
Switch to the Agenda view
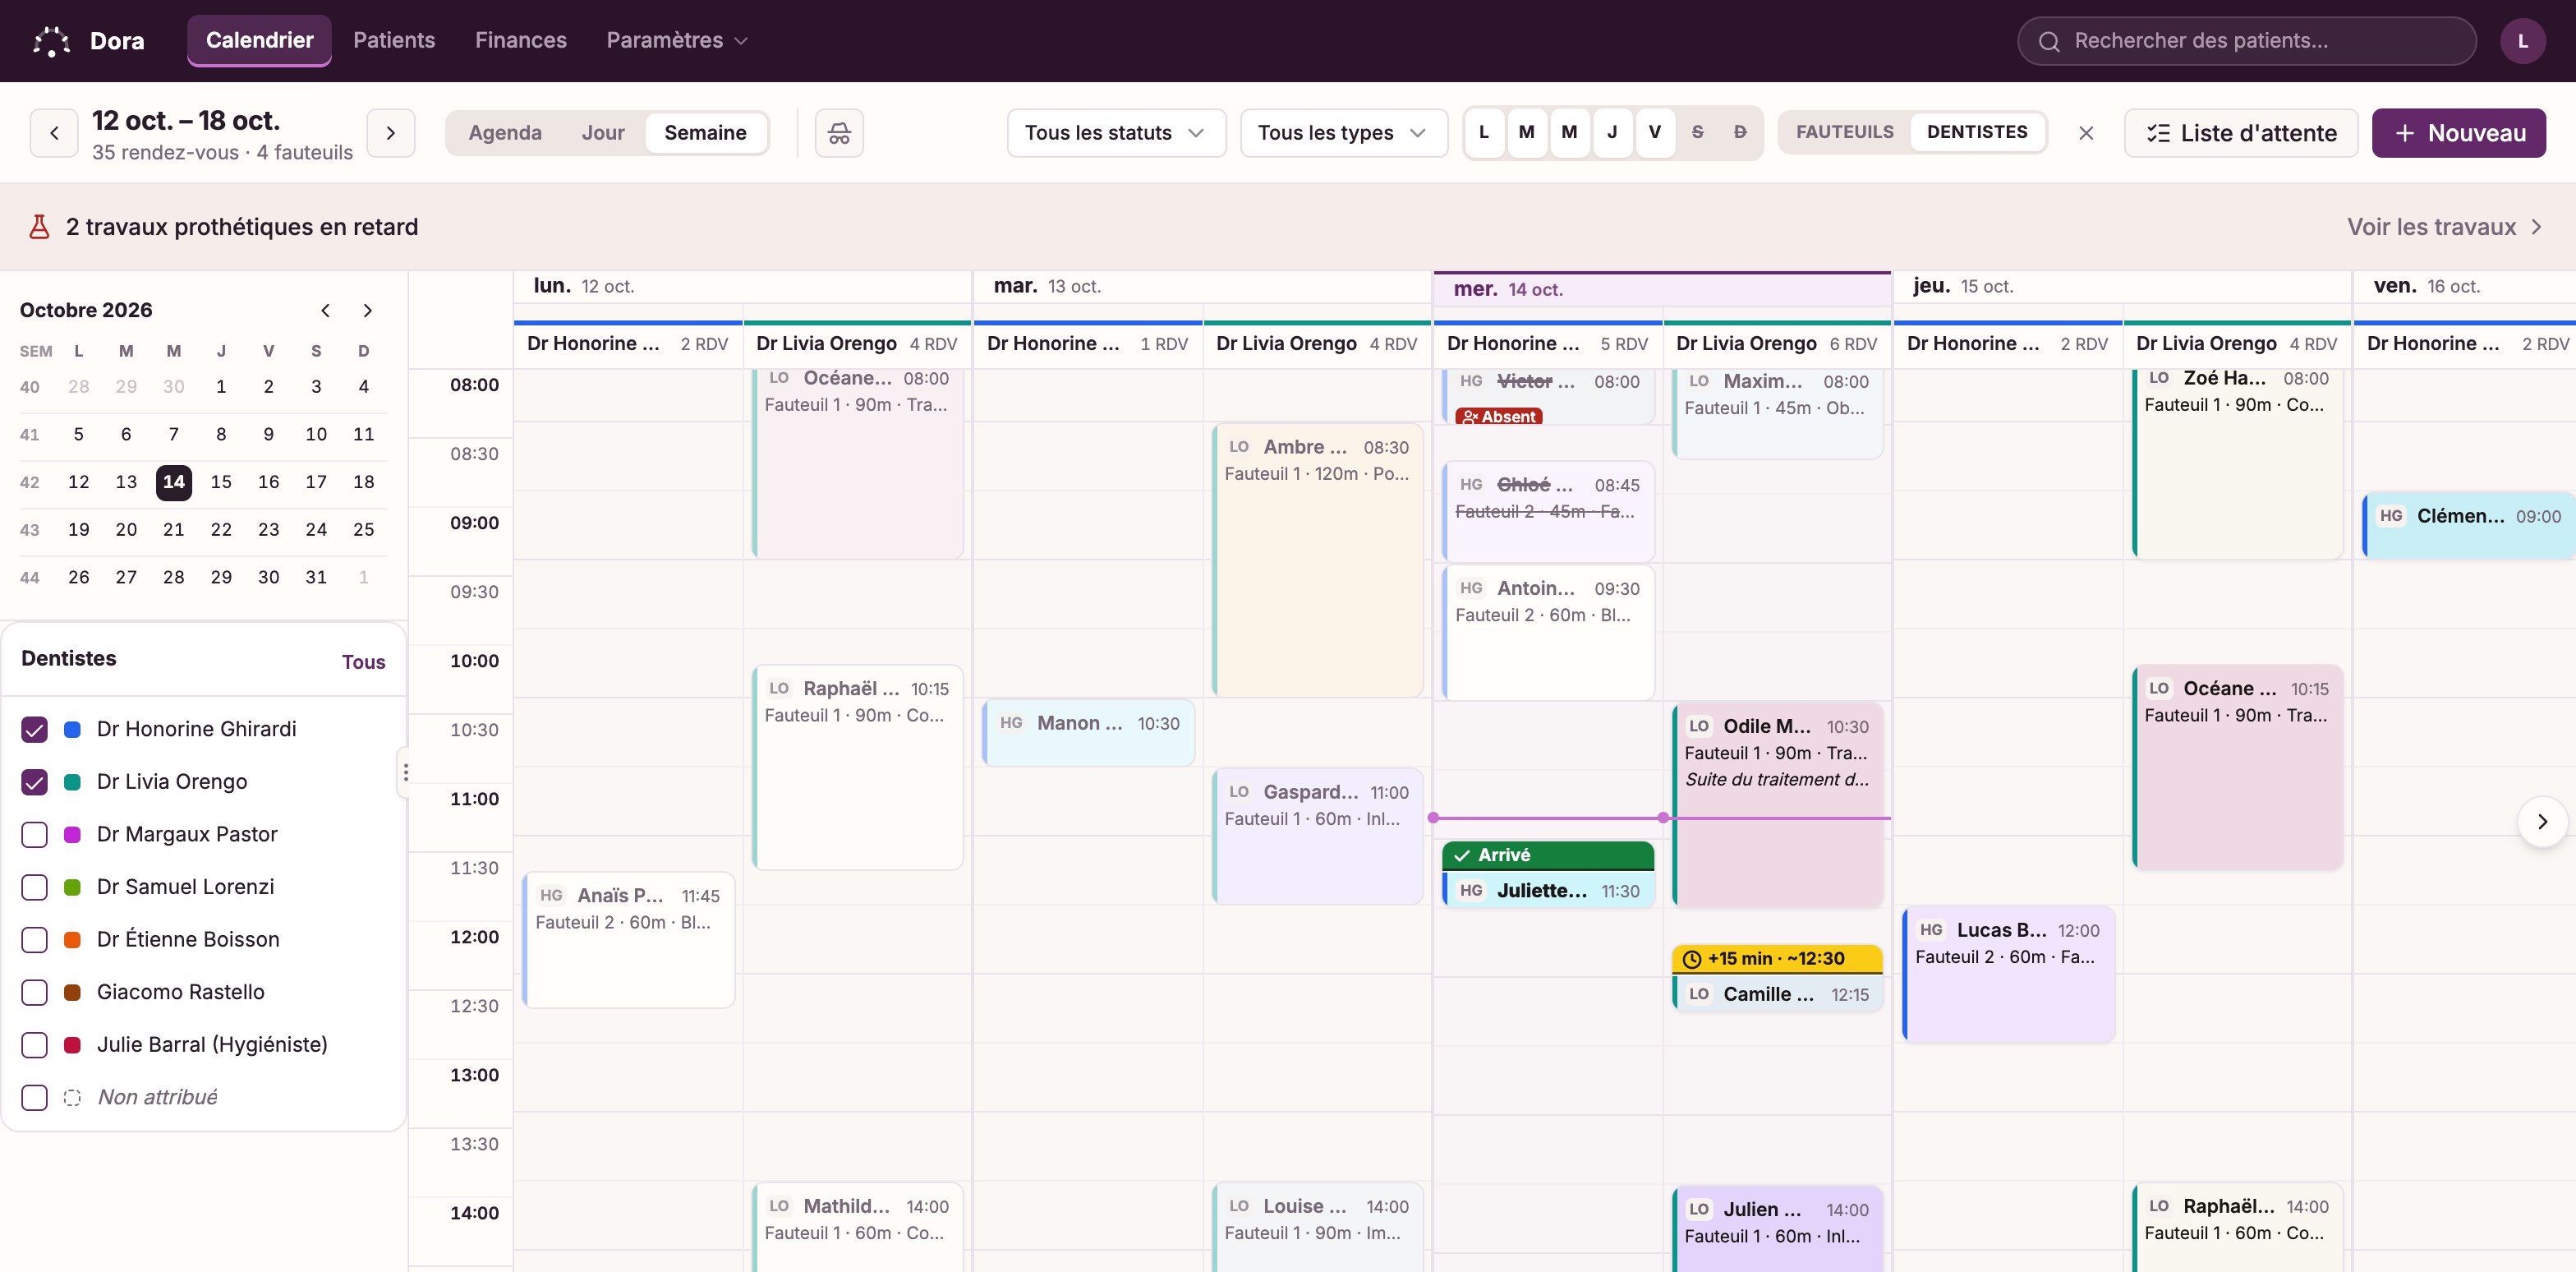click(505, 133)
